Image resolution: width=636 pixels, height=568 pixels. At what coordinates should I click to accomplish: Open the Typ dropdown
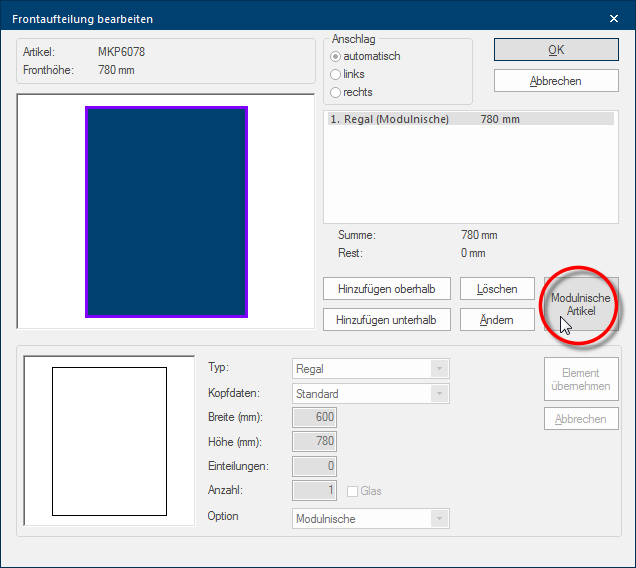point(439,369)
